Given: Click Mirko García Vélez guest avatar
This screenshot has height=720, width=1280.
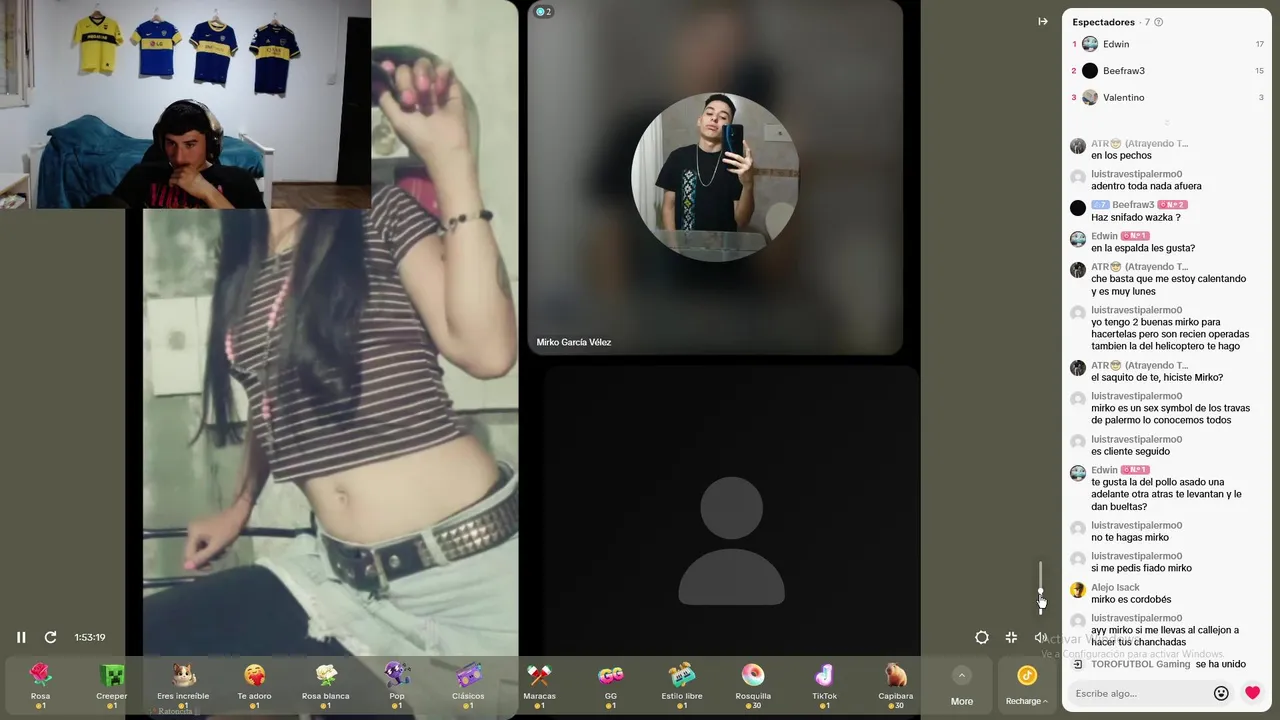Looking at the screenshot, I should click(715, 177).
